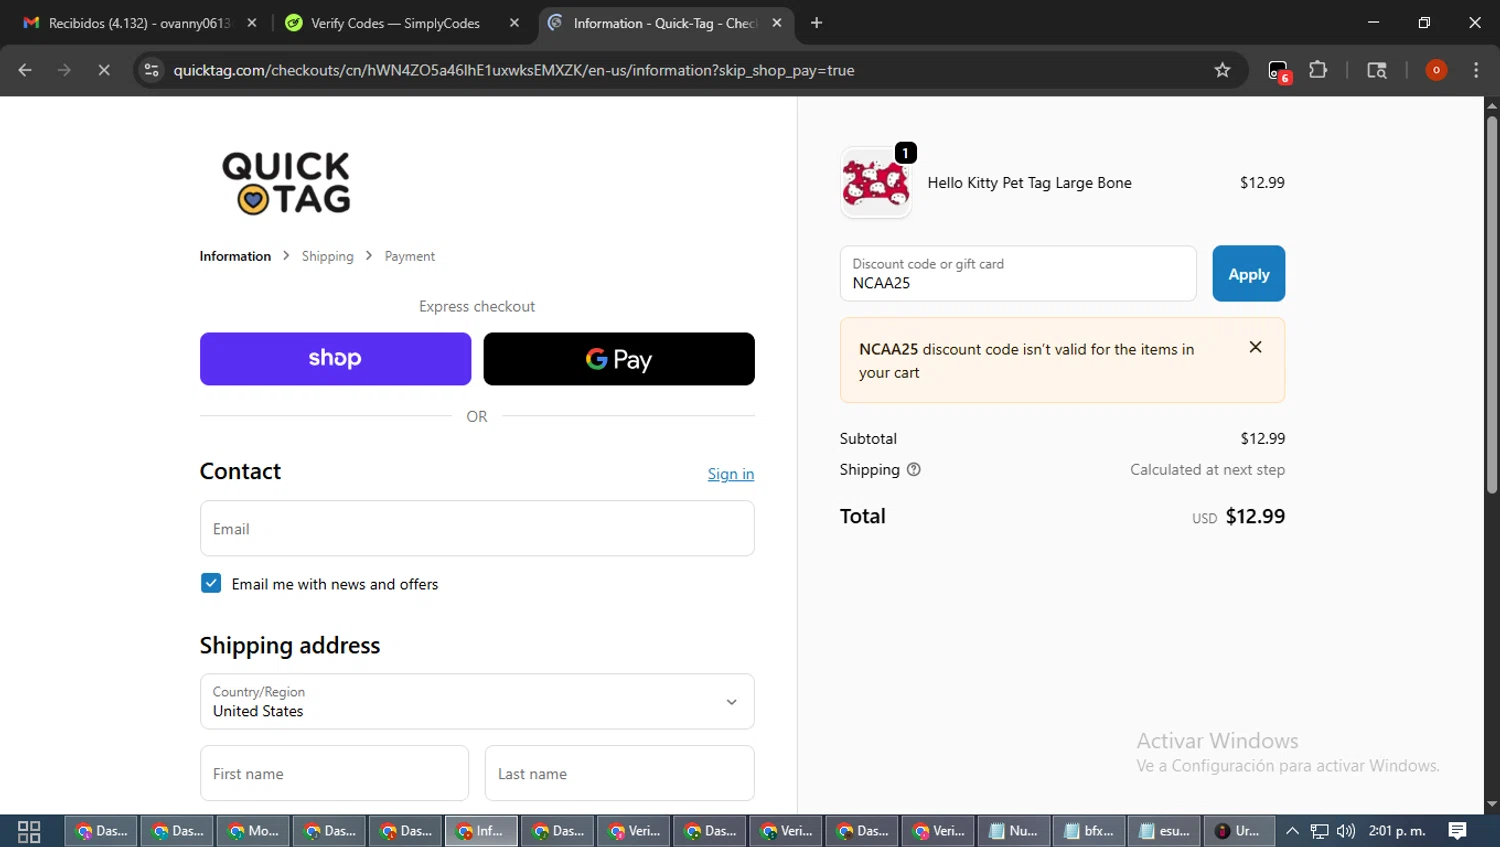
Task: Click the Hello Kitty Pet Tag Large Bone text
Action: click(1029, 183)
